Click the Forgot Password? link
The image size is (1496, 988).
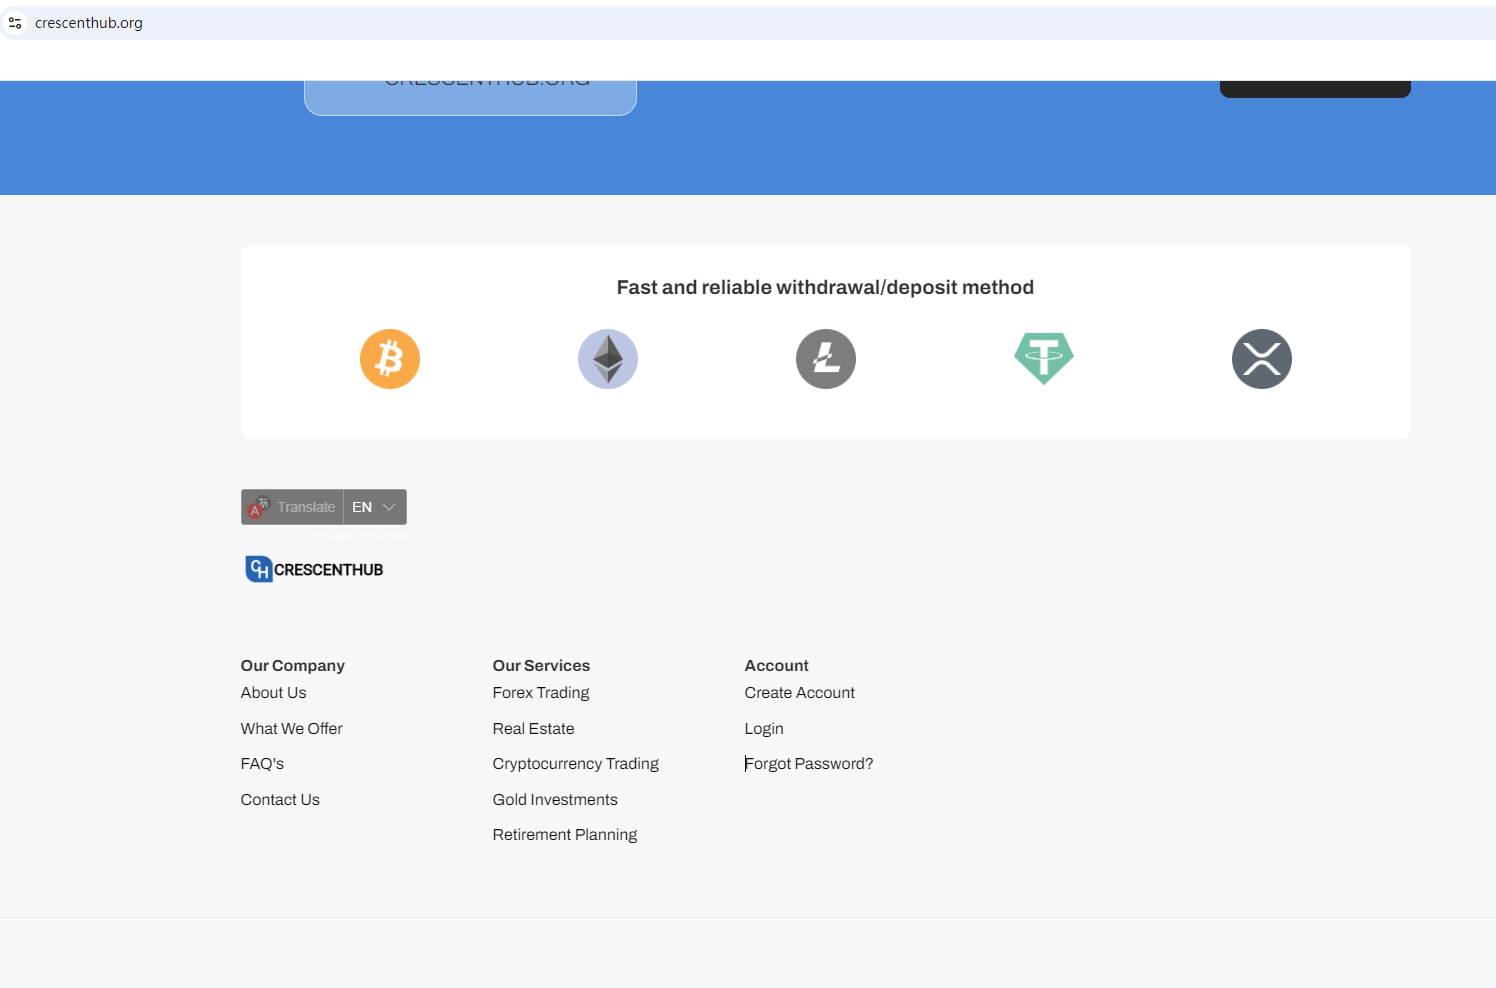coord(809,764)
